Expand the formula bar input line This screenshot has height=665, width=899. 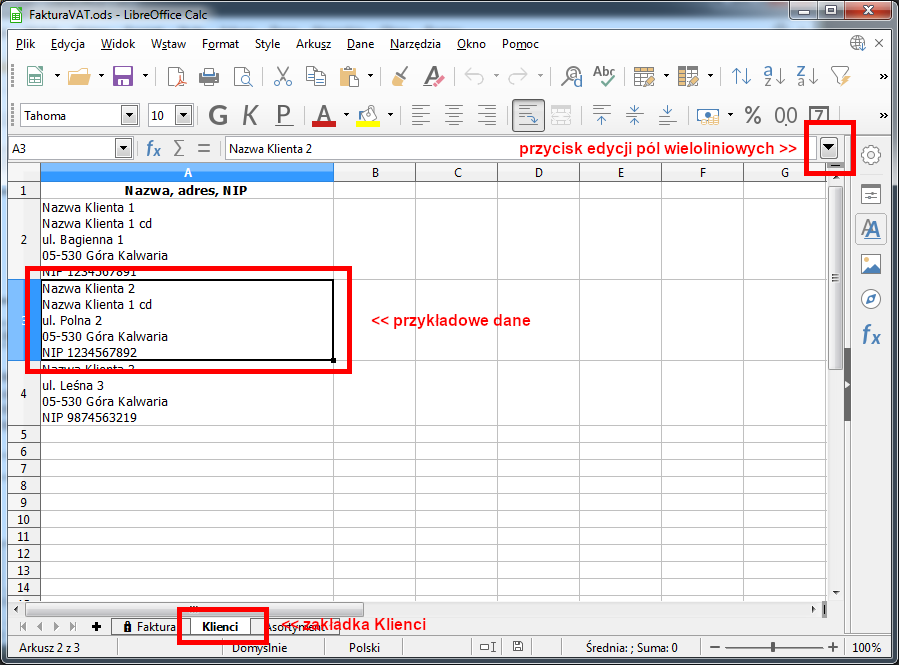(x=829, y=148)
